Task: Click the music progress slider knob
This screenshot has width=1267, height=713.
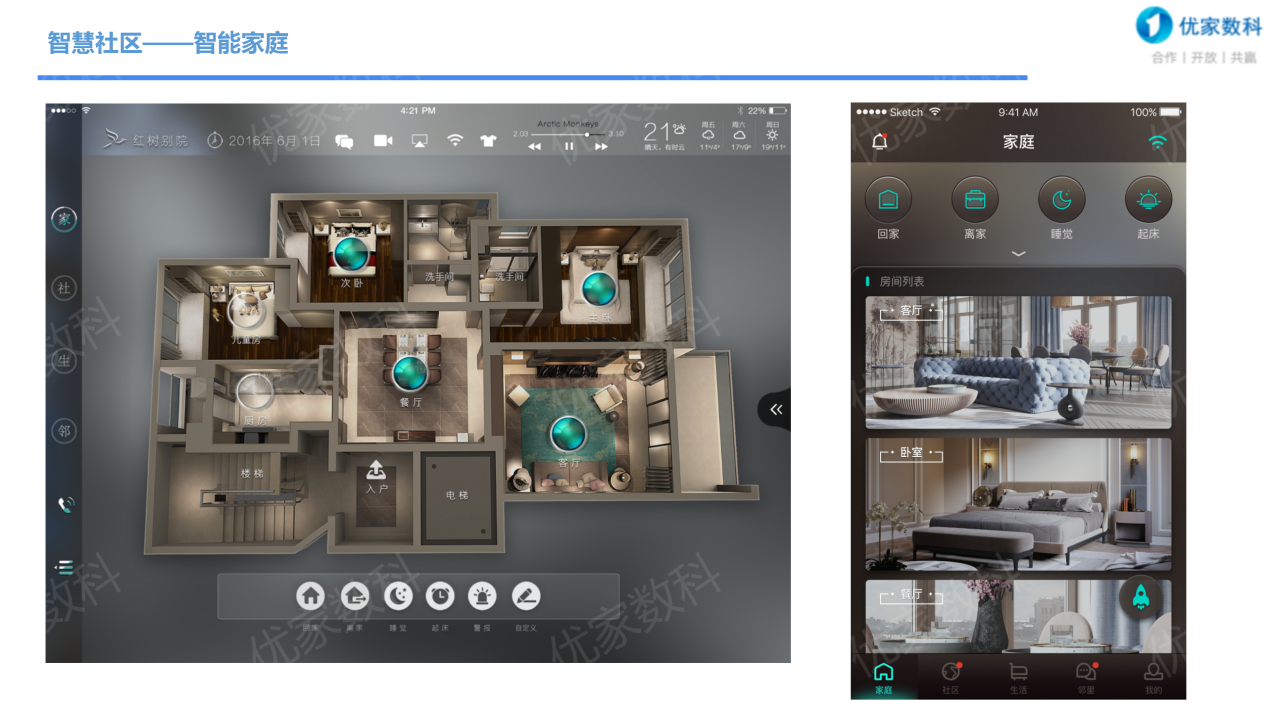Action: (x=587, y=133)
